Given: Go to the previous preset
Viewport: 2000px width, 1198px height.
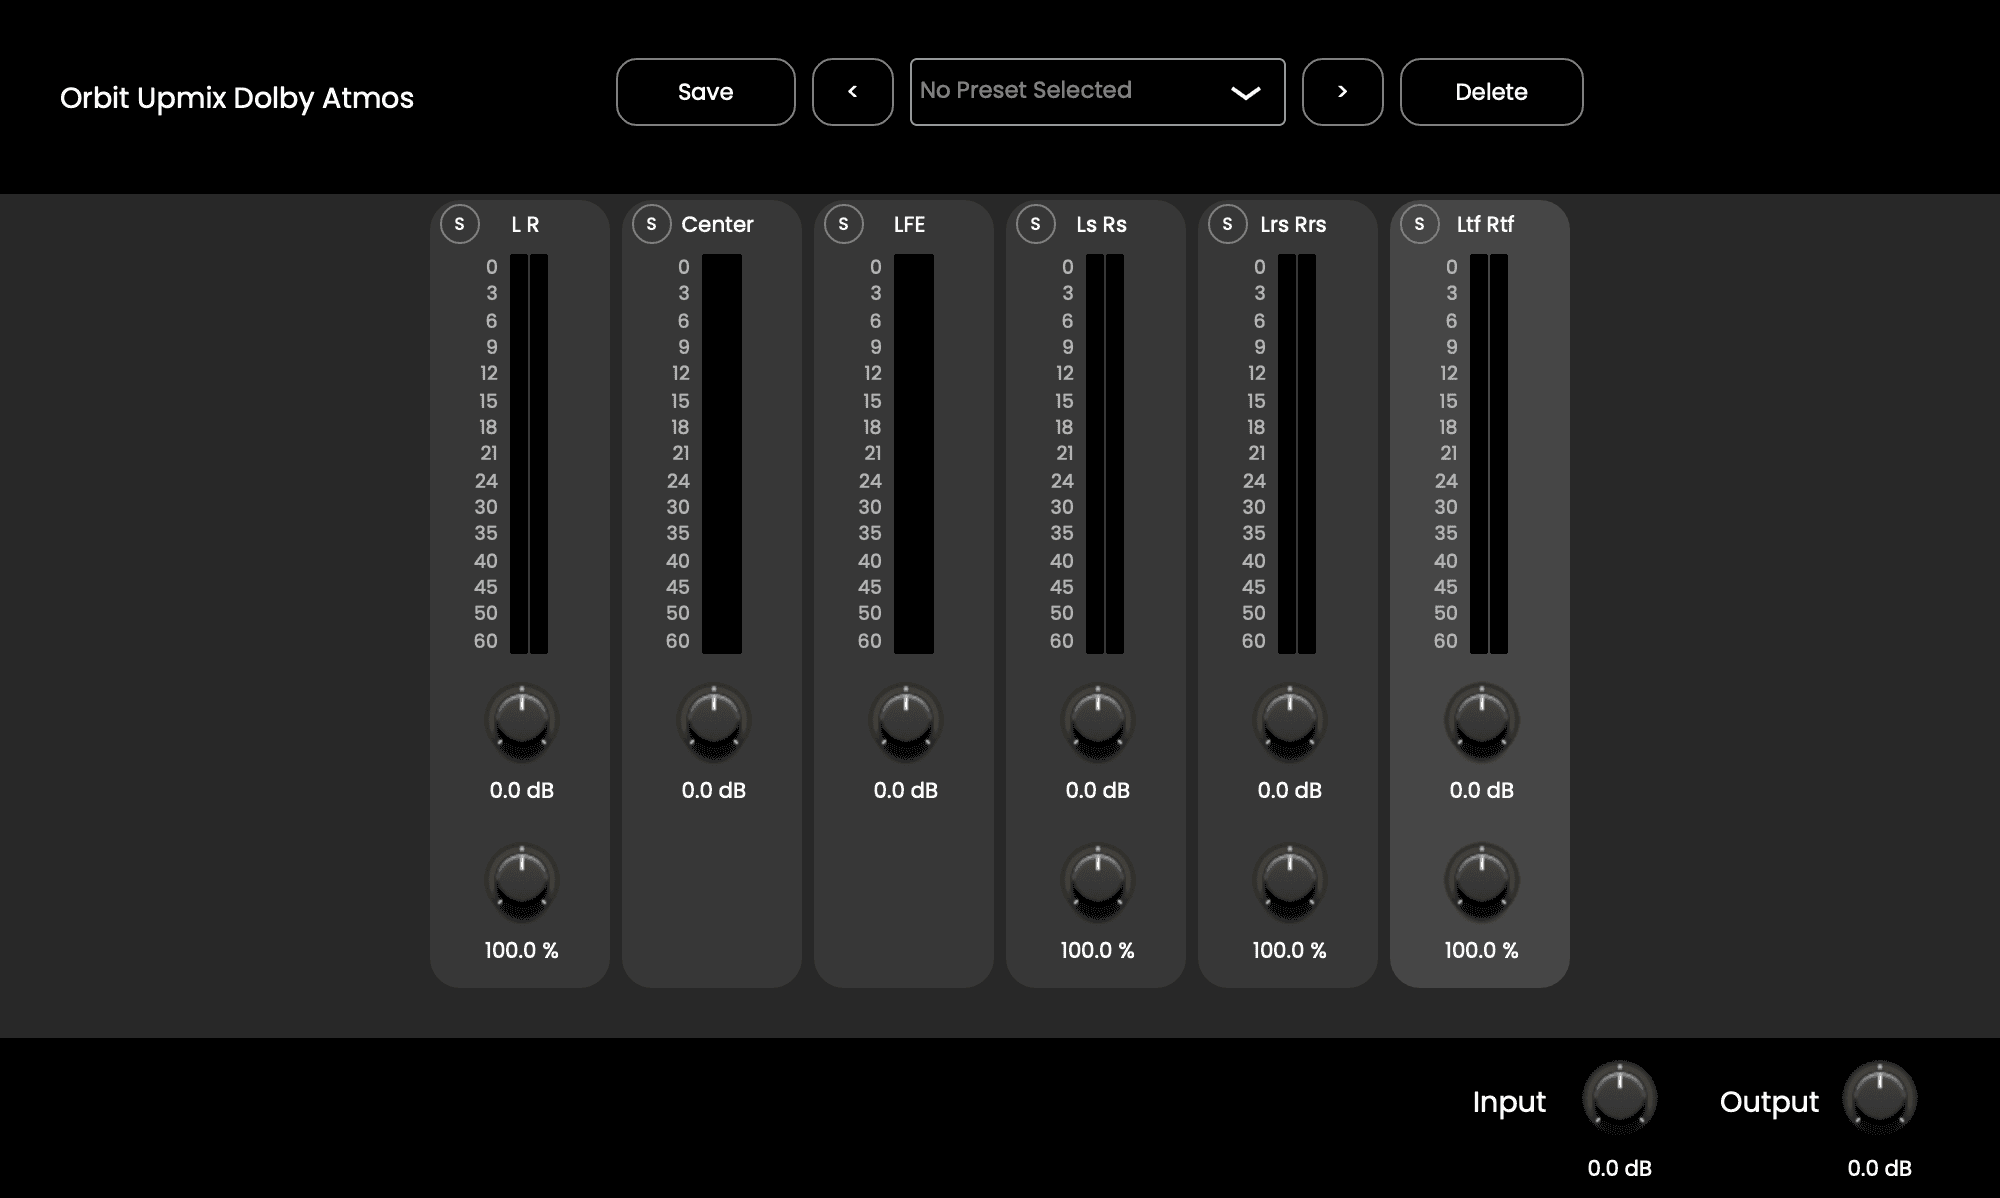Looking at the screenshot, I should point(853,92).
